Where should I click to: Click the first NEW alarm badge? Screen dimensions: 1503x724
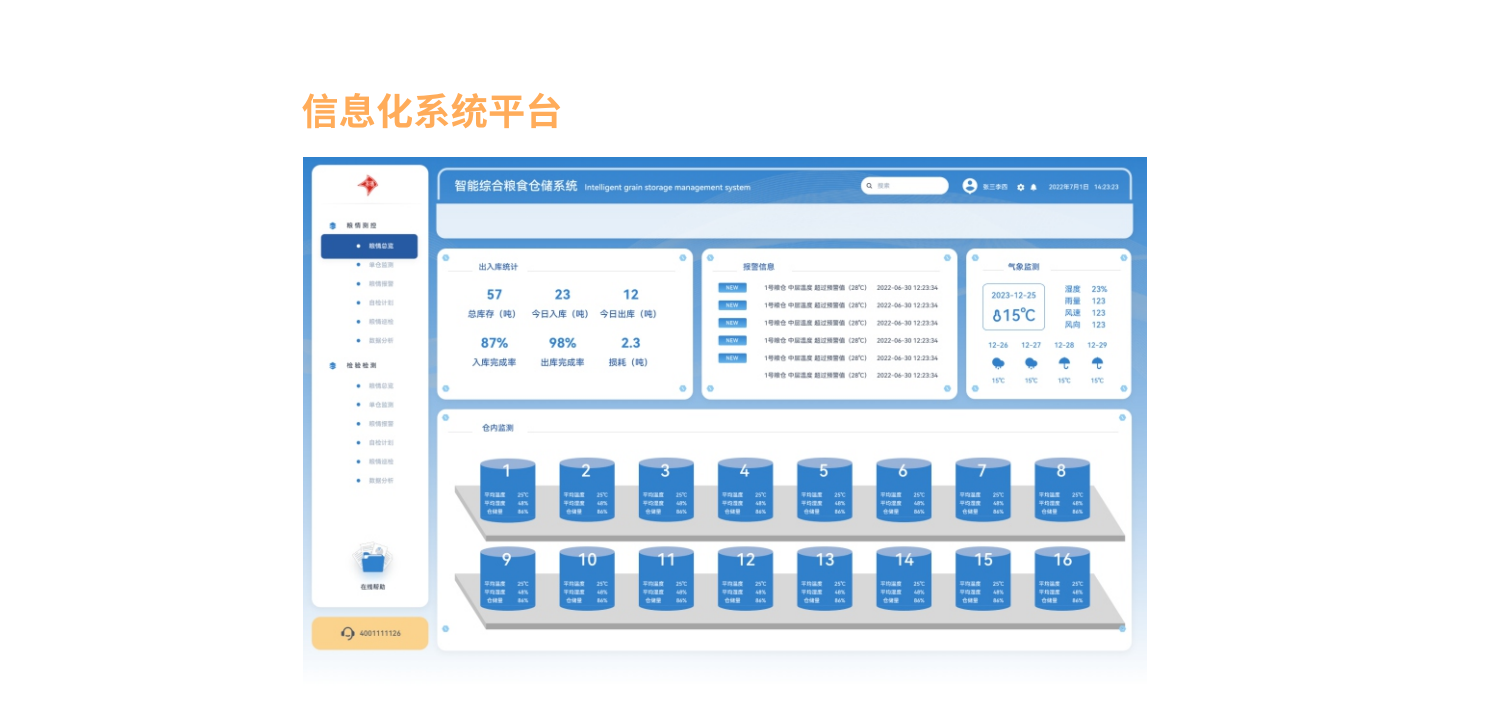click(732, 288)
